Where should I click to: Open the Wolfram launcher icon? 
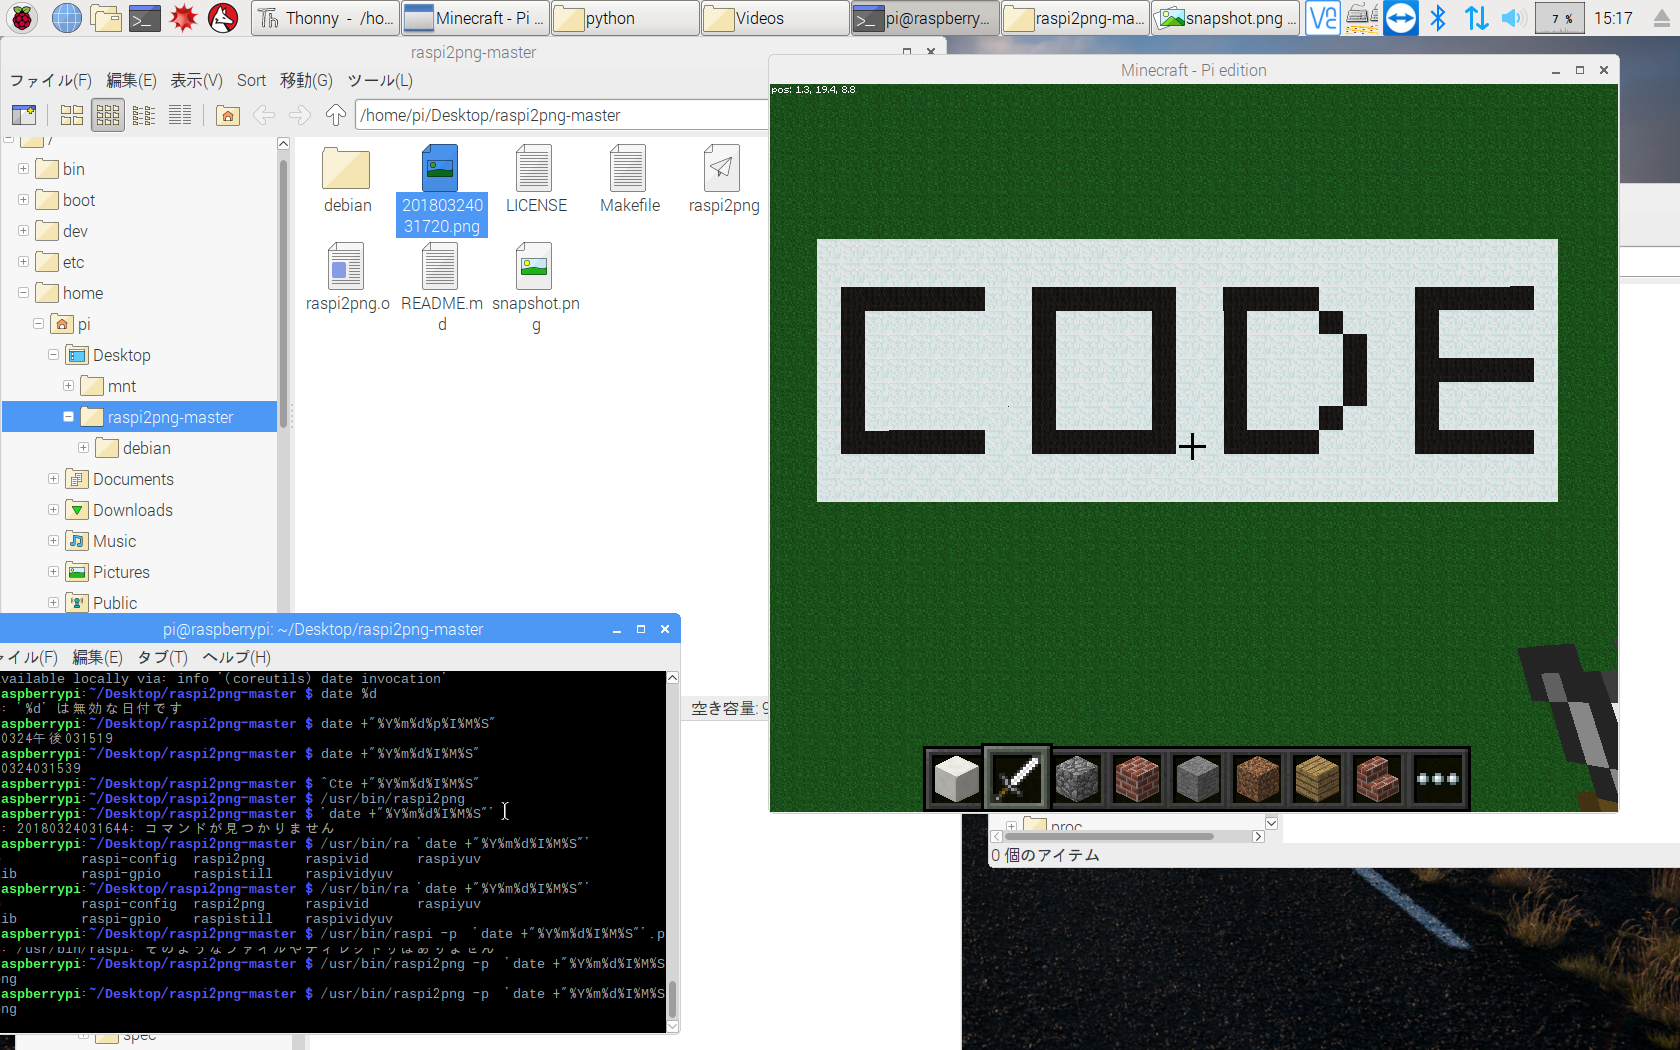click(223, 18)
